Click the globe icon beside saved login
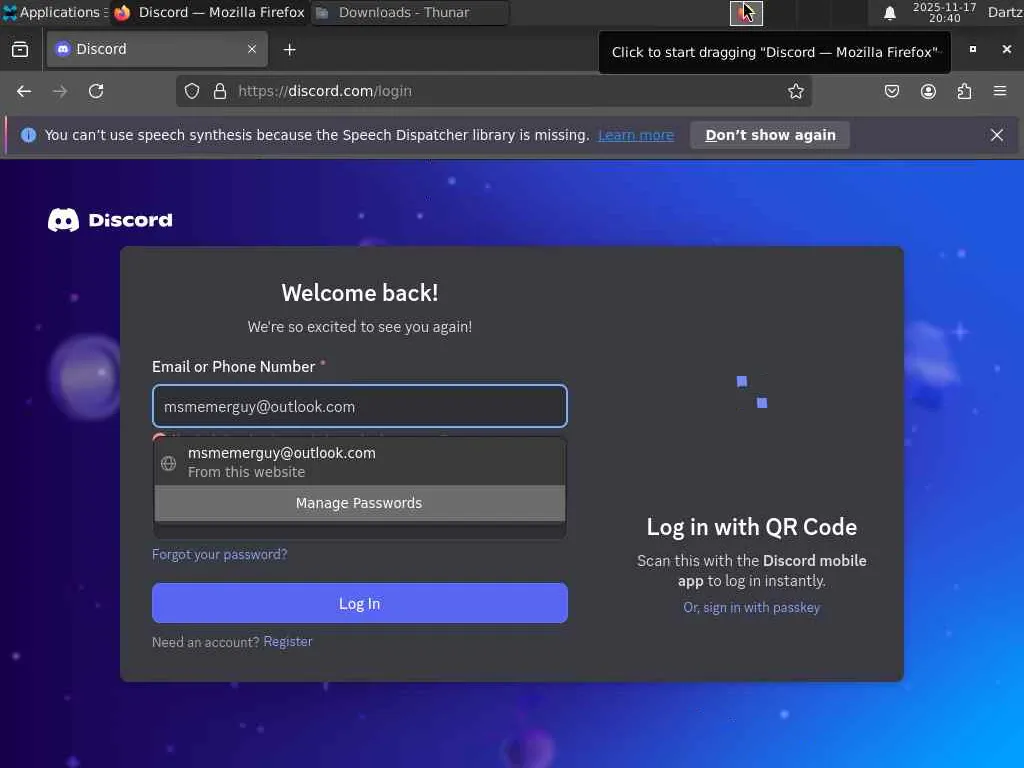Viewport: 1024px width, 768px height. [x=168, y=463]
